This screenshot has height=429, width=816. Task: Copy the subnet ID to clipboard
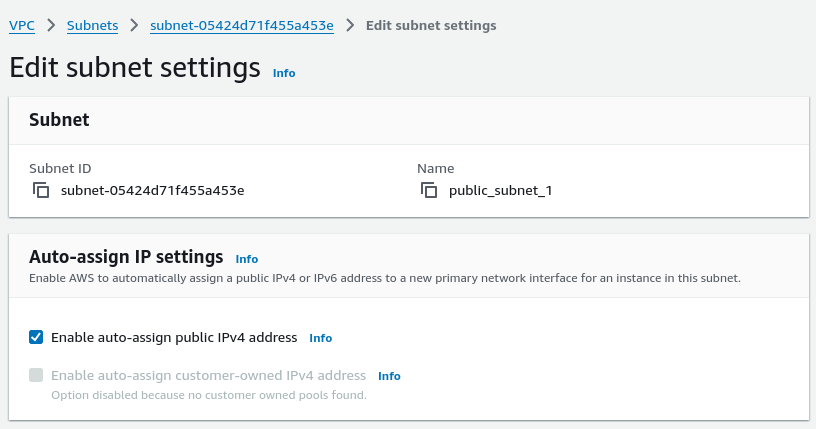point(41,190)
